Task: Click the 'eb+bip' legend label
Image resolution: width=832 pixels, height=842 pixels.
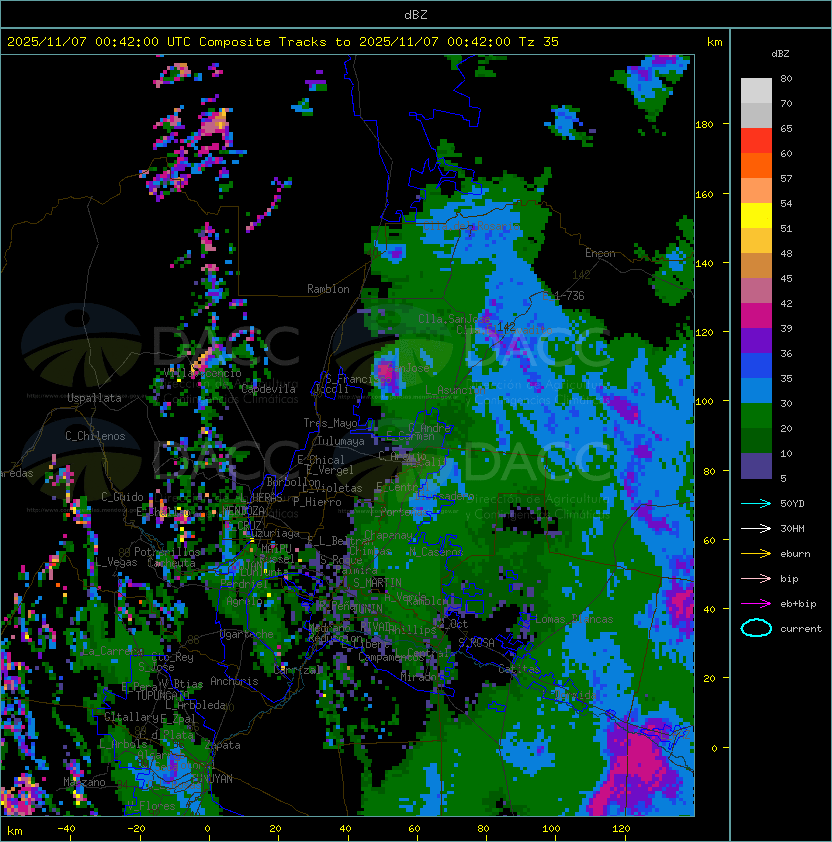Action: [798, 604]
